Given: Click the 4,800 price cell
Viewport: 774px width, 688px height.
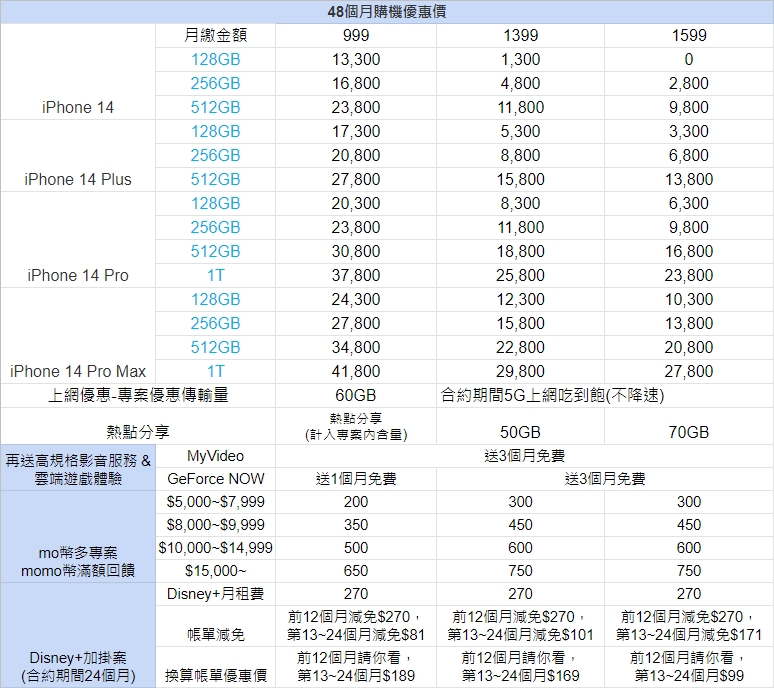Looking at the screenshot, I should click(520, 83).
